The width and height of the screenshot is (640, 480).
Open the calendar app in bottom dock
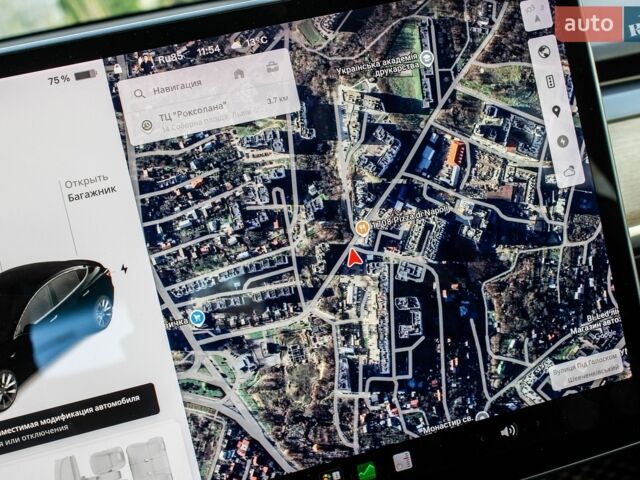coord(402,460)
